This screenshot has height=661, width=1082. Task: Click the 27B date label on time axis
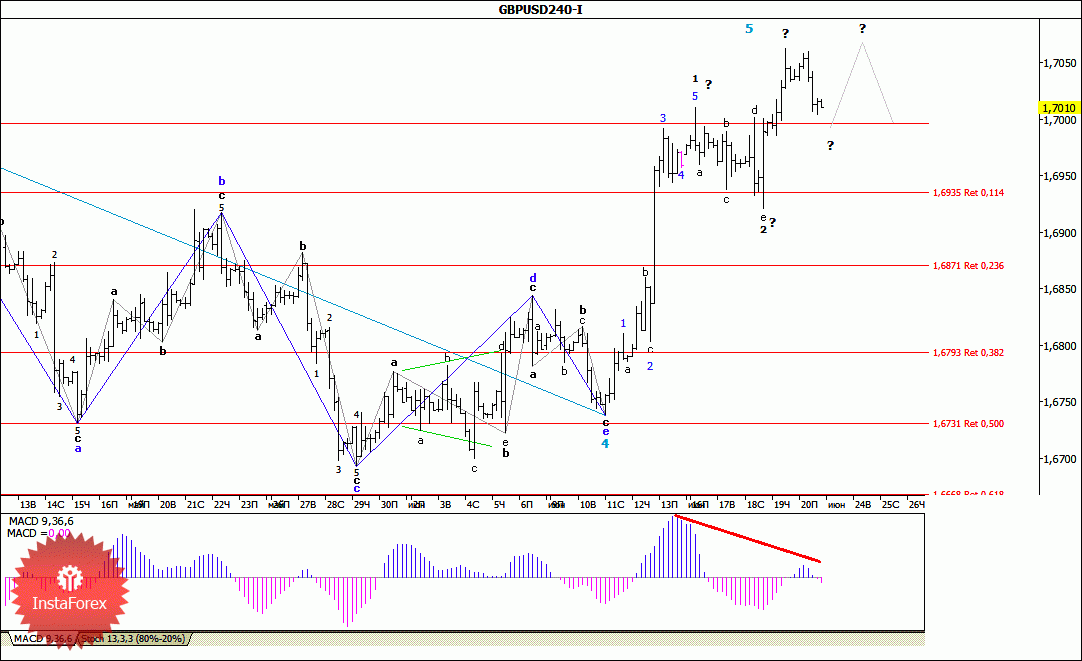[307, 504]
